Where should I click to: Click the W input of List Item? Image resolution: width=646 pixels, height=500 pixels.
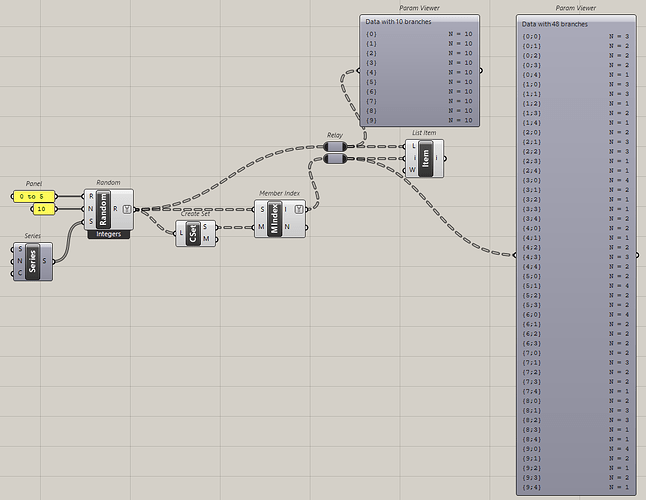(x=412, y=170)
